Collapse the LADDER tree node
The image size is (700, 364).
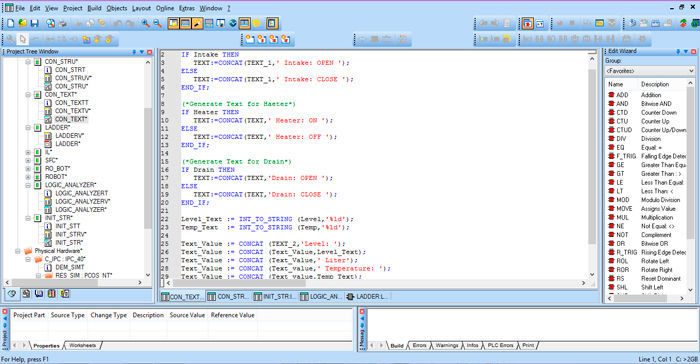pos(28,128)
